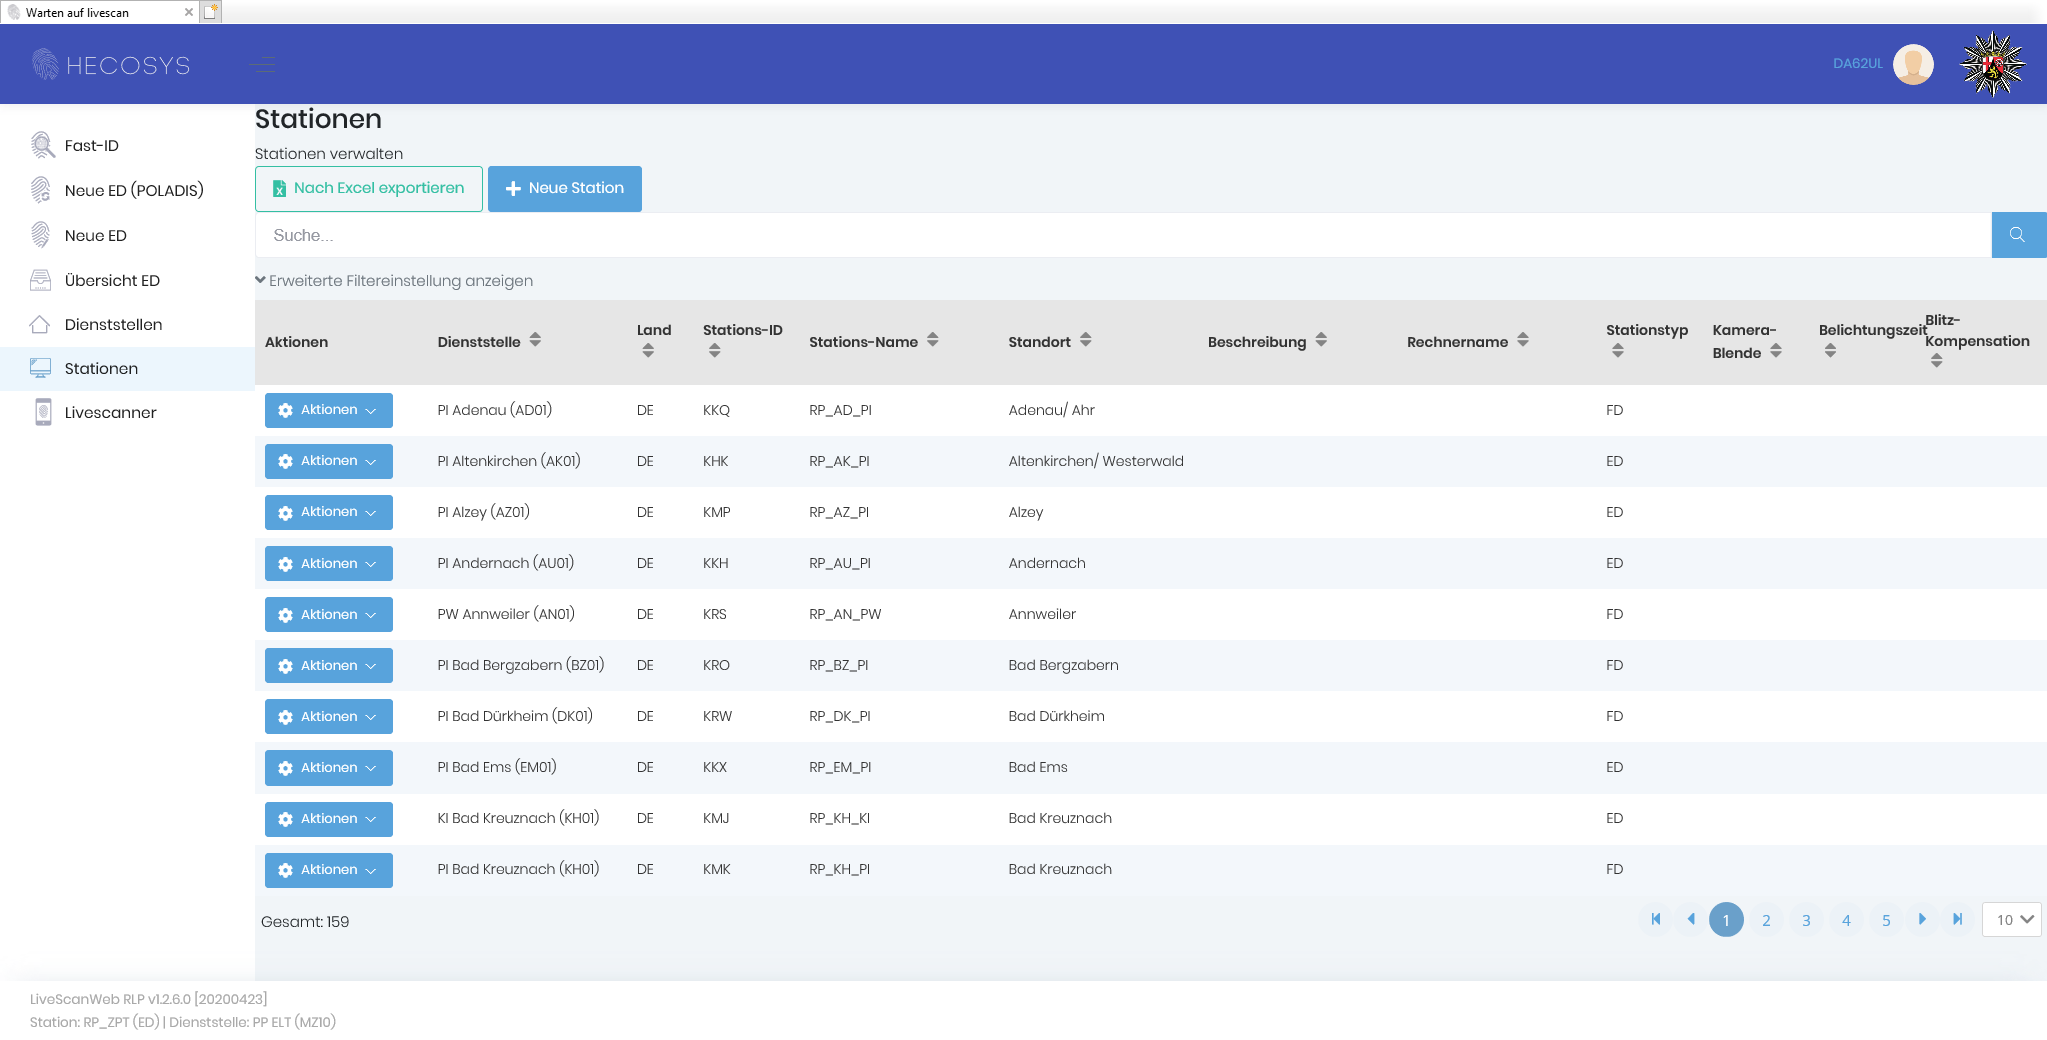
Task: Jump to the last page arrow
Action: (x=1957, y=919)
